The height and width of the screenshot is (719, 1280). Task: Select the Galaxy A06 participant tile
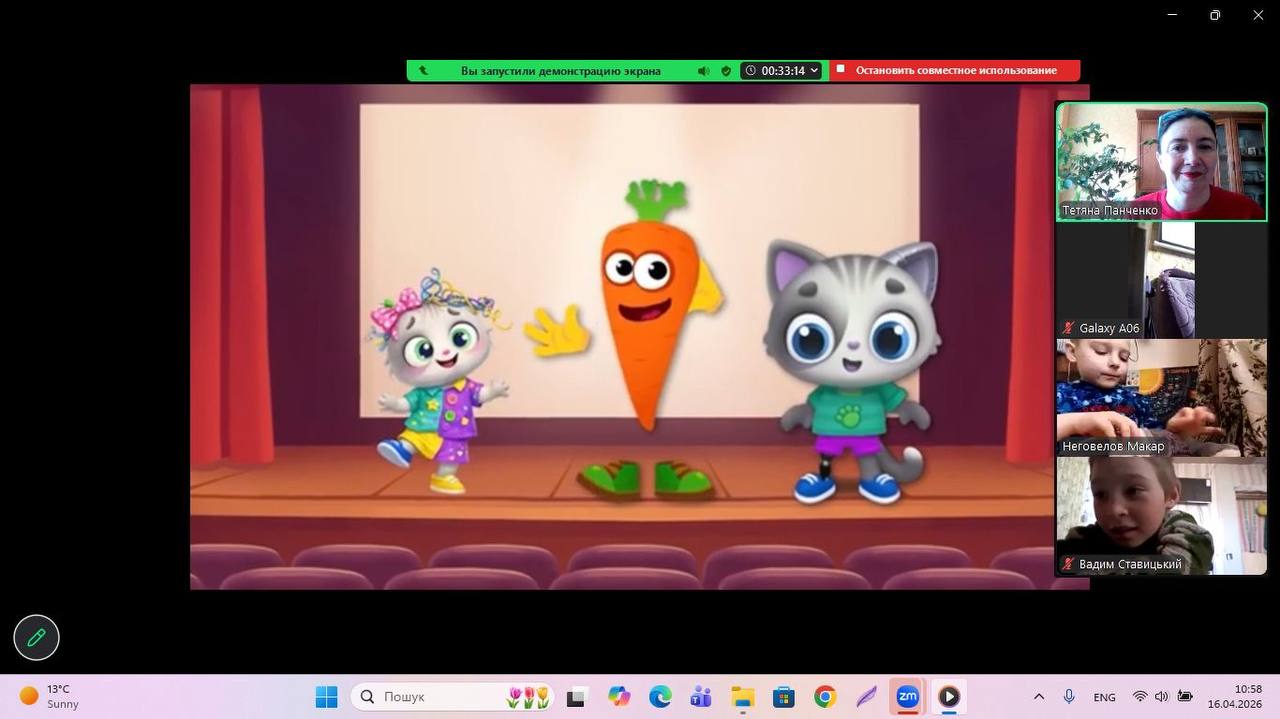tap(1161, 280)
